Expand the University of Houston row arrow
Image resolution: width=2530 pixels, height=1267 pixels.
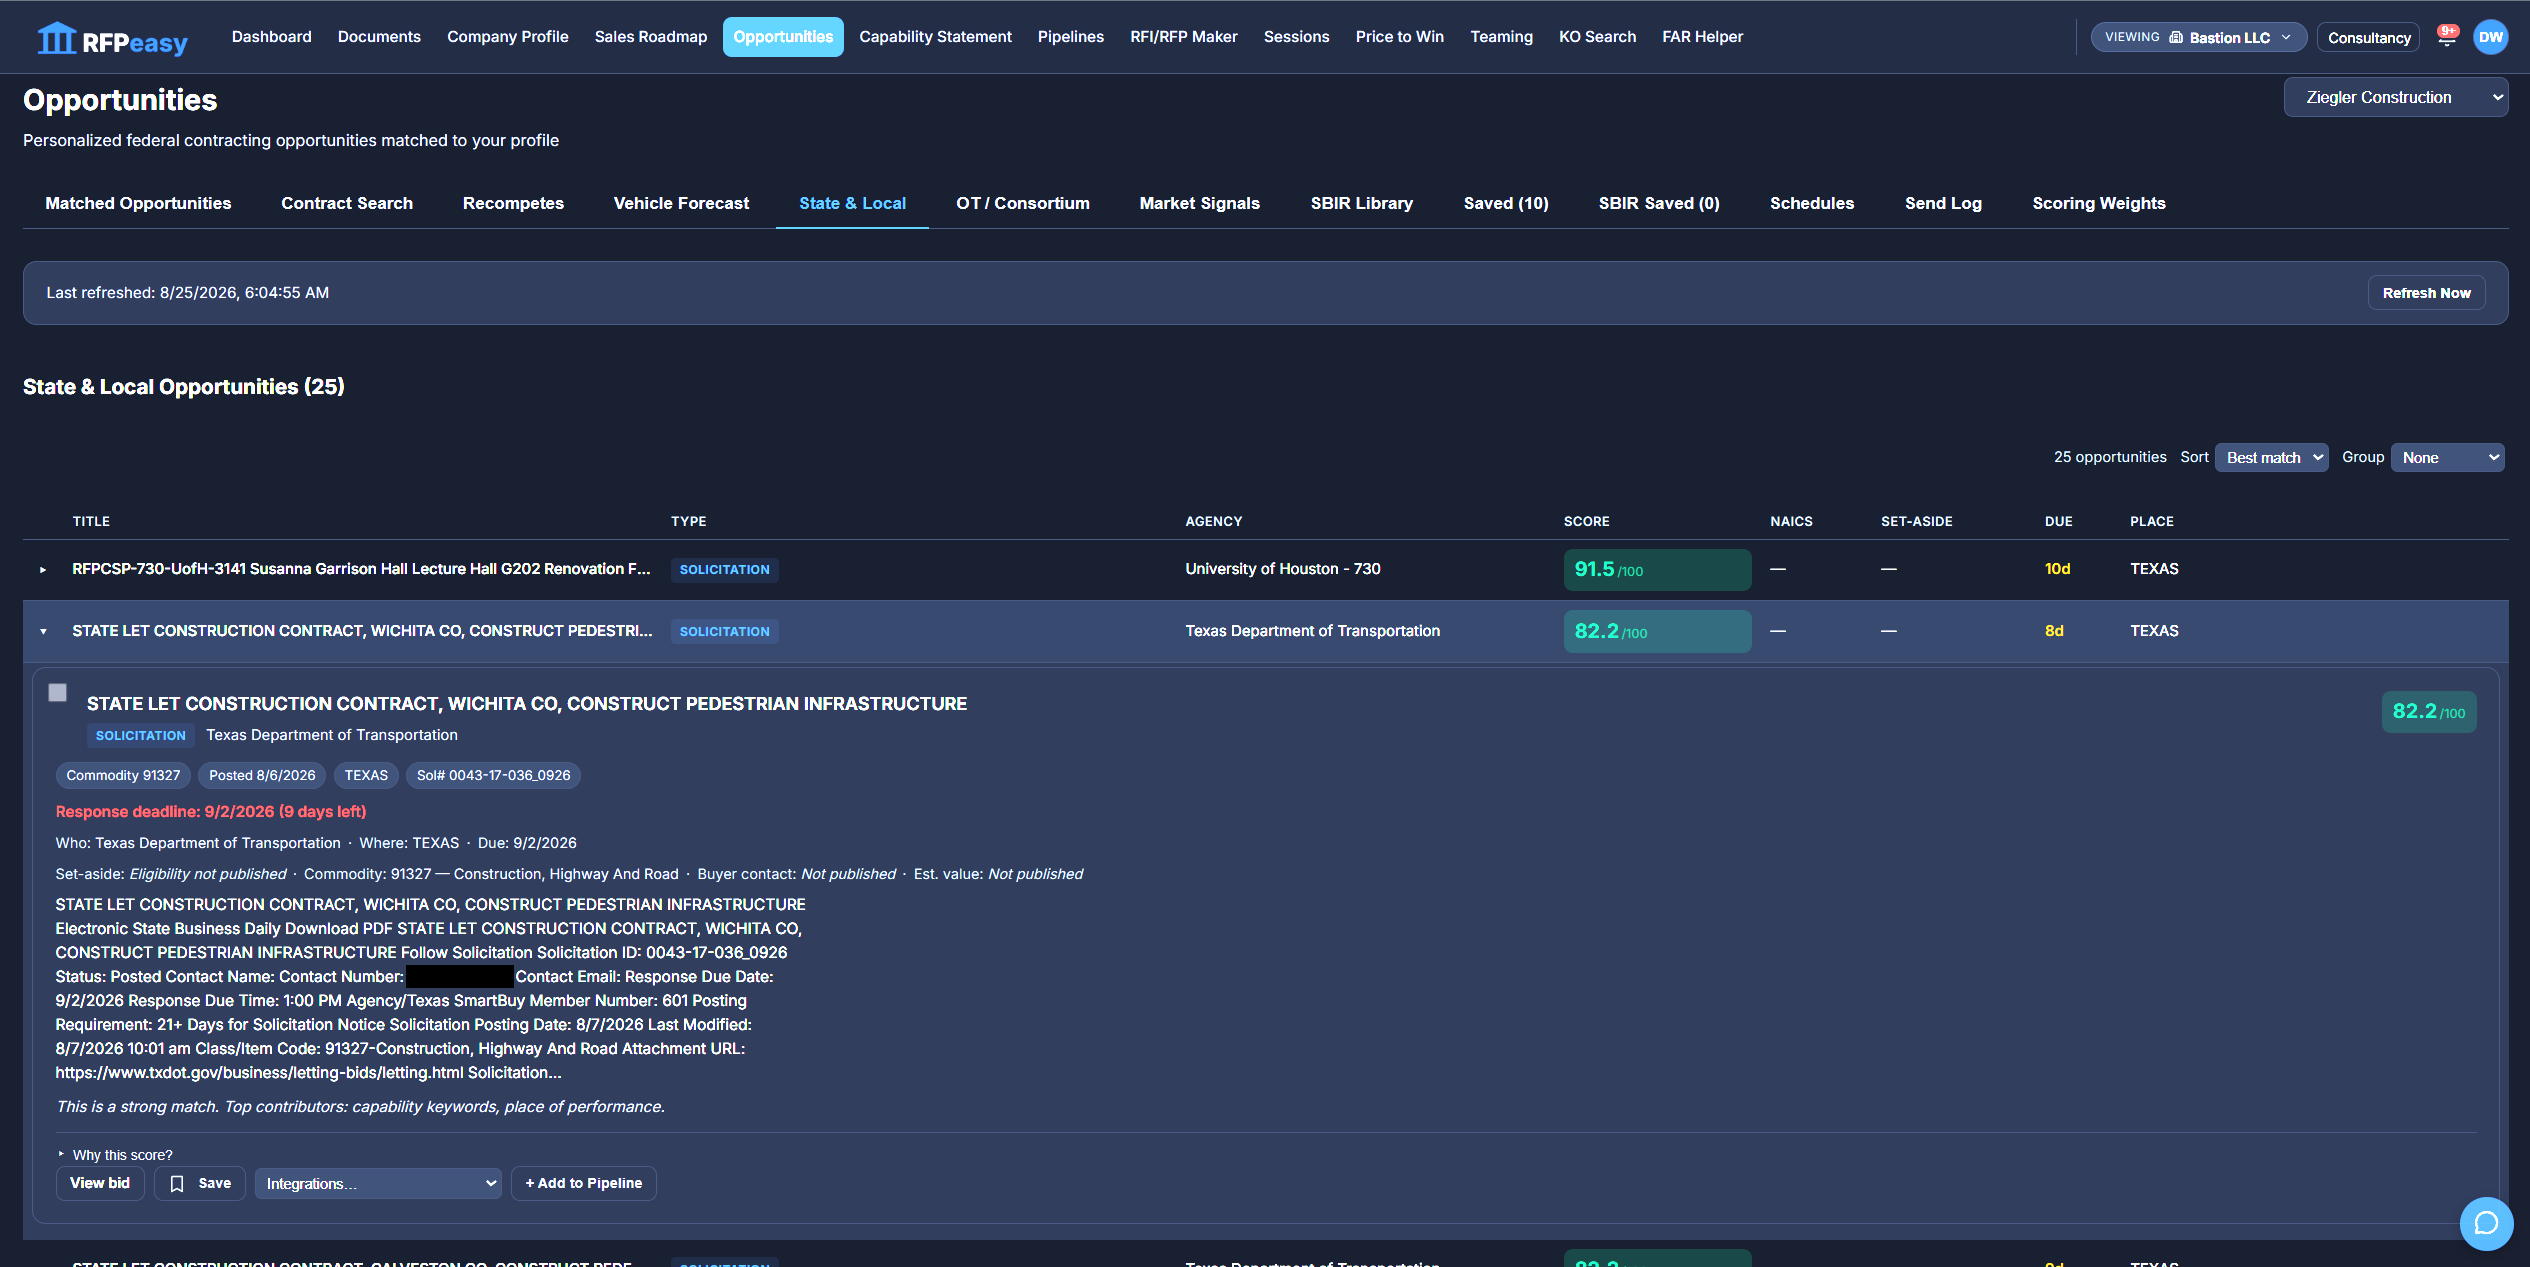[43, 569]
